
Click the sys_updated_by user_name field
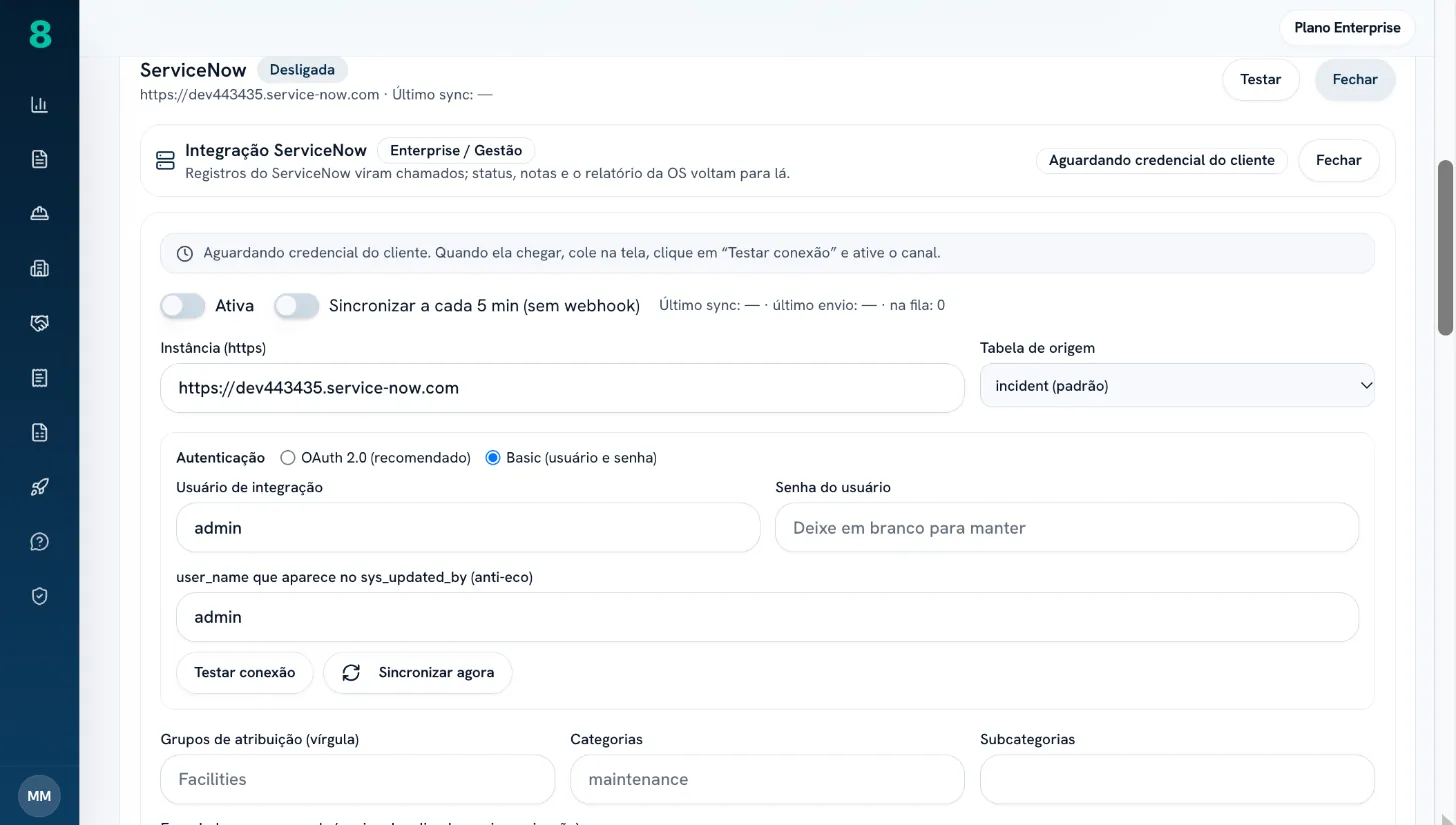(767, 617)
